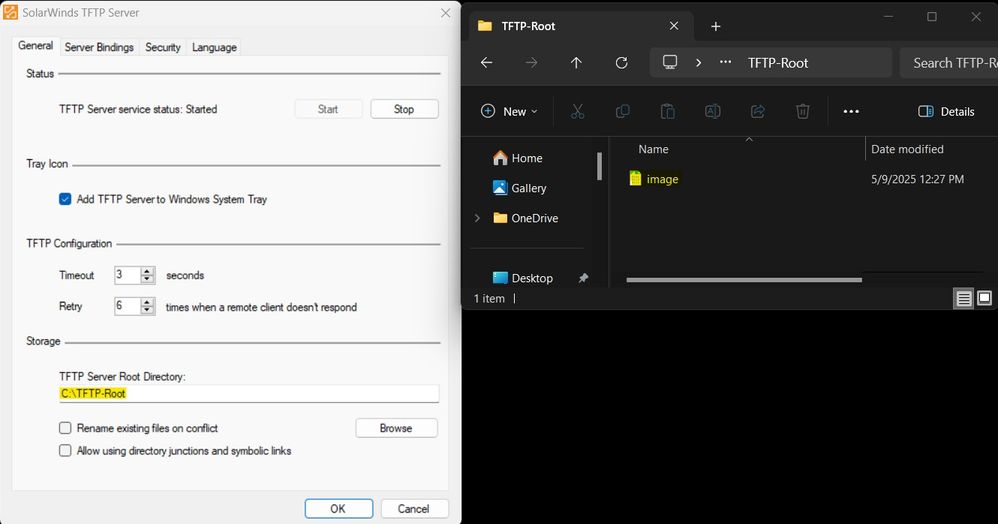Image resolution: width=998 pixels, height=524 pixels.
Task: Click the TFTP Server Root Directory field
Action: point(249,393)
